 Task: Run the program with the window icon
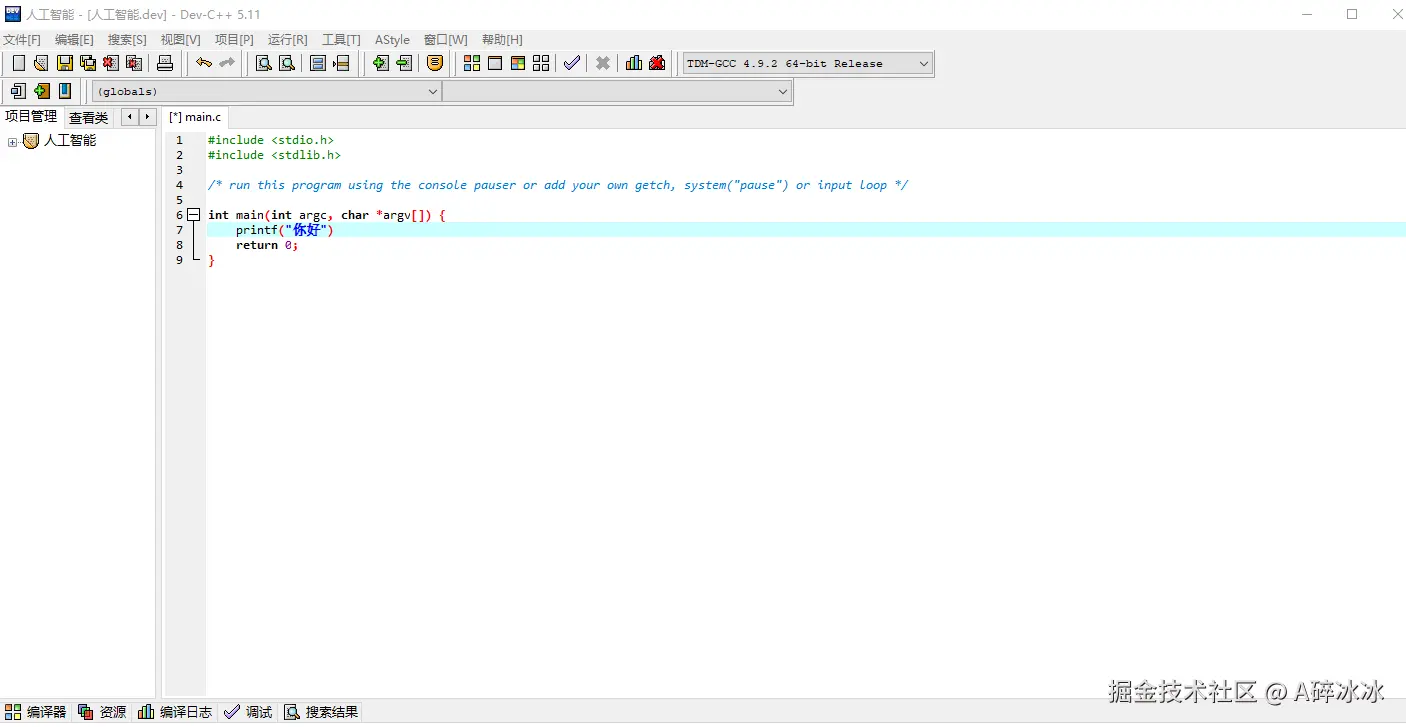495,63
